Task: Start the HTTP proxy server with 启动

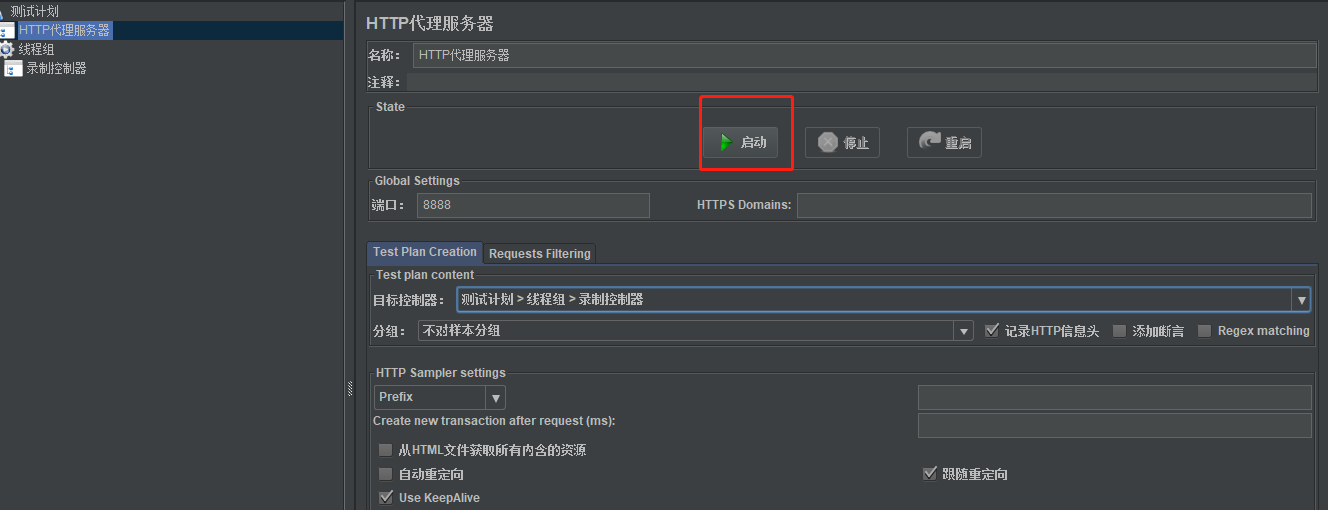Action: click(x=740, y=143)
